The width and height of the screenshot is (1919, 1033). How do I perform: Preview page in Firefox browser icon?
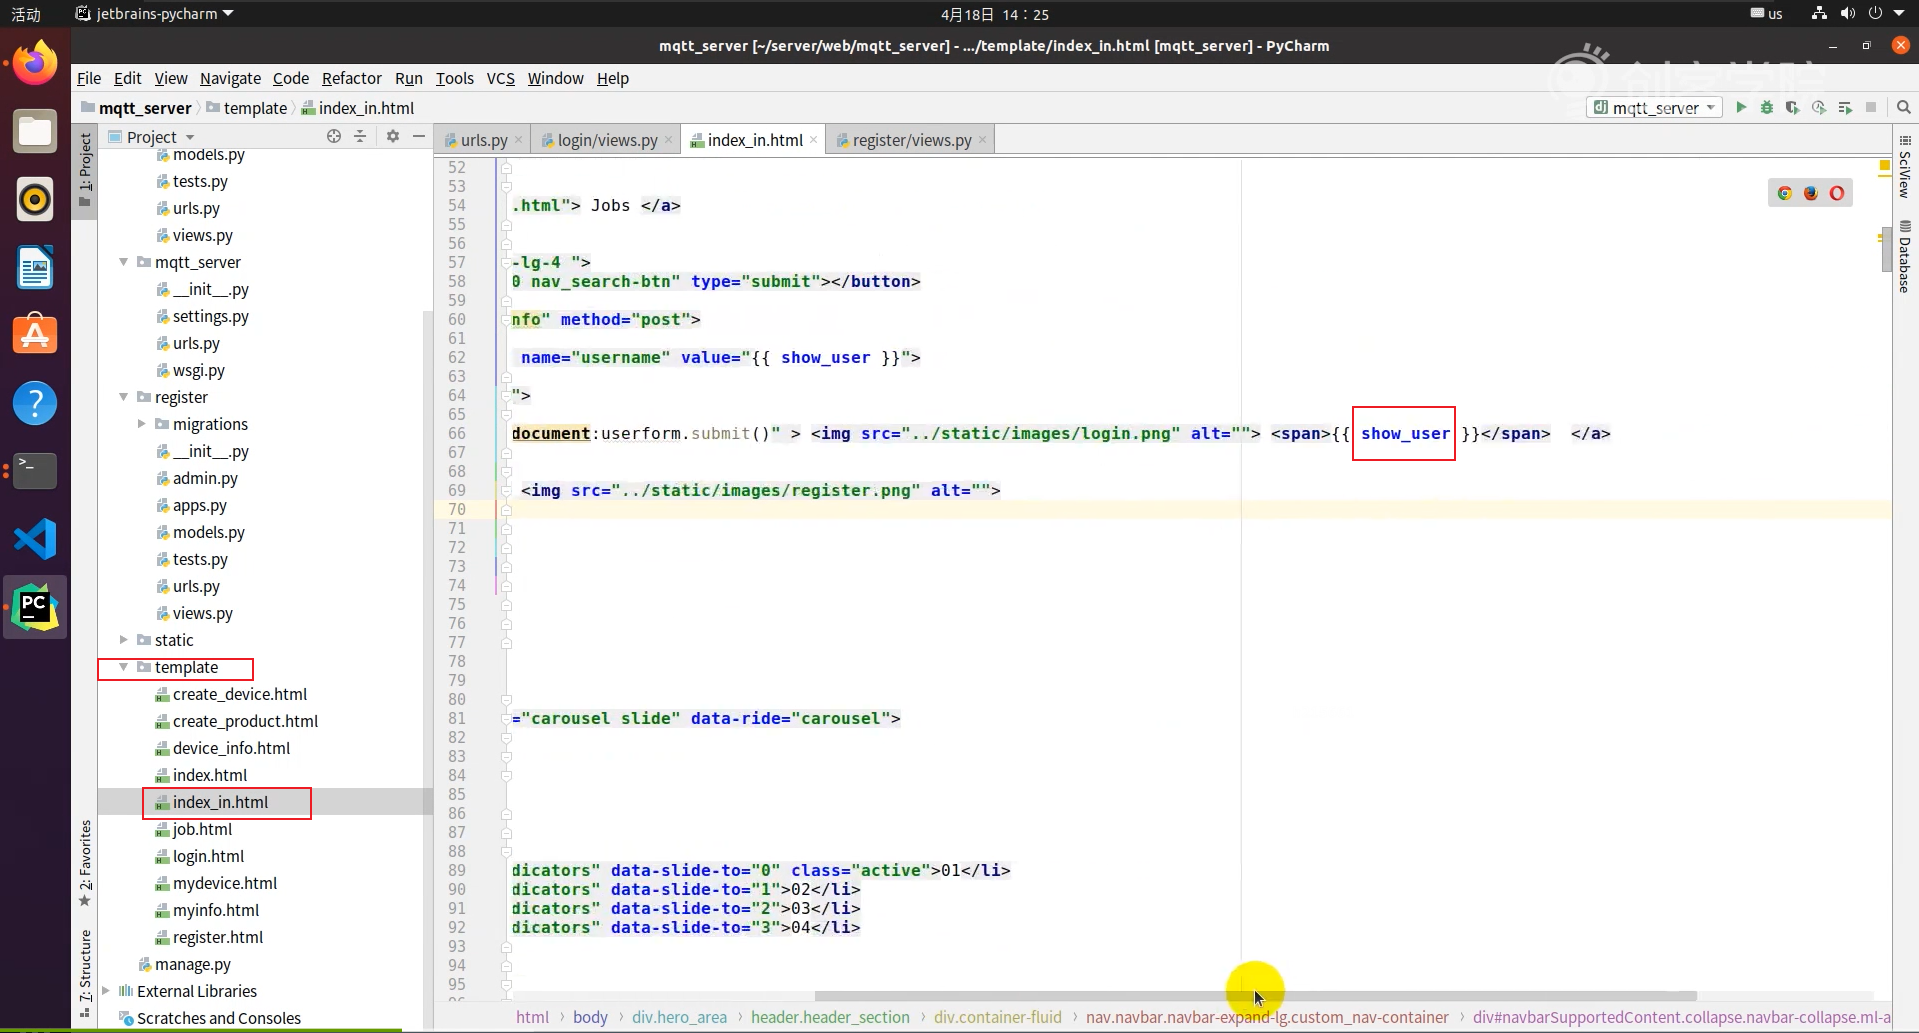coord(1811,193)
